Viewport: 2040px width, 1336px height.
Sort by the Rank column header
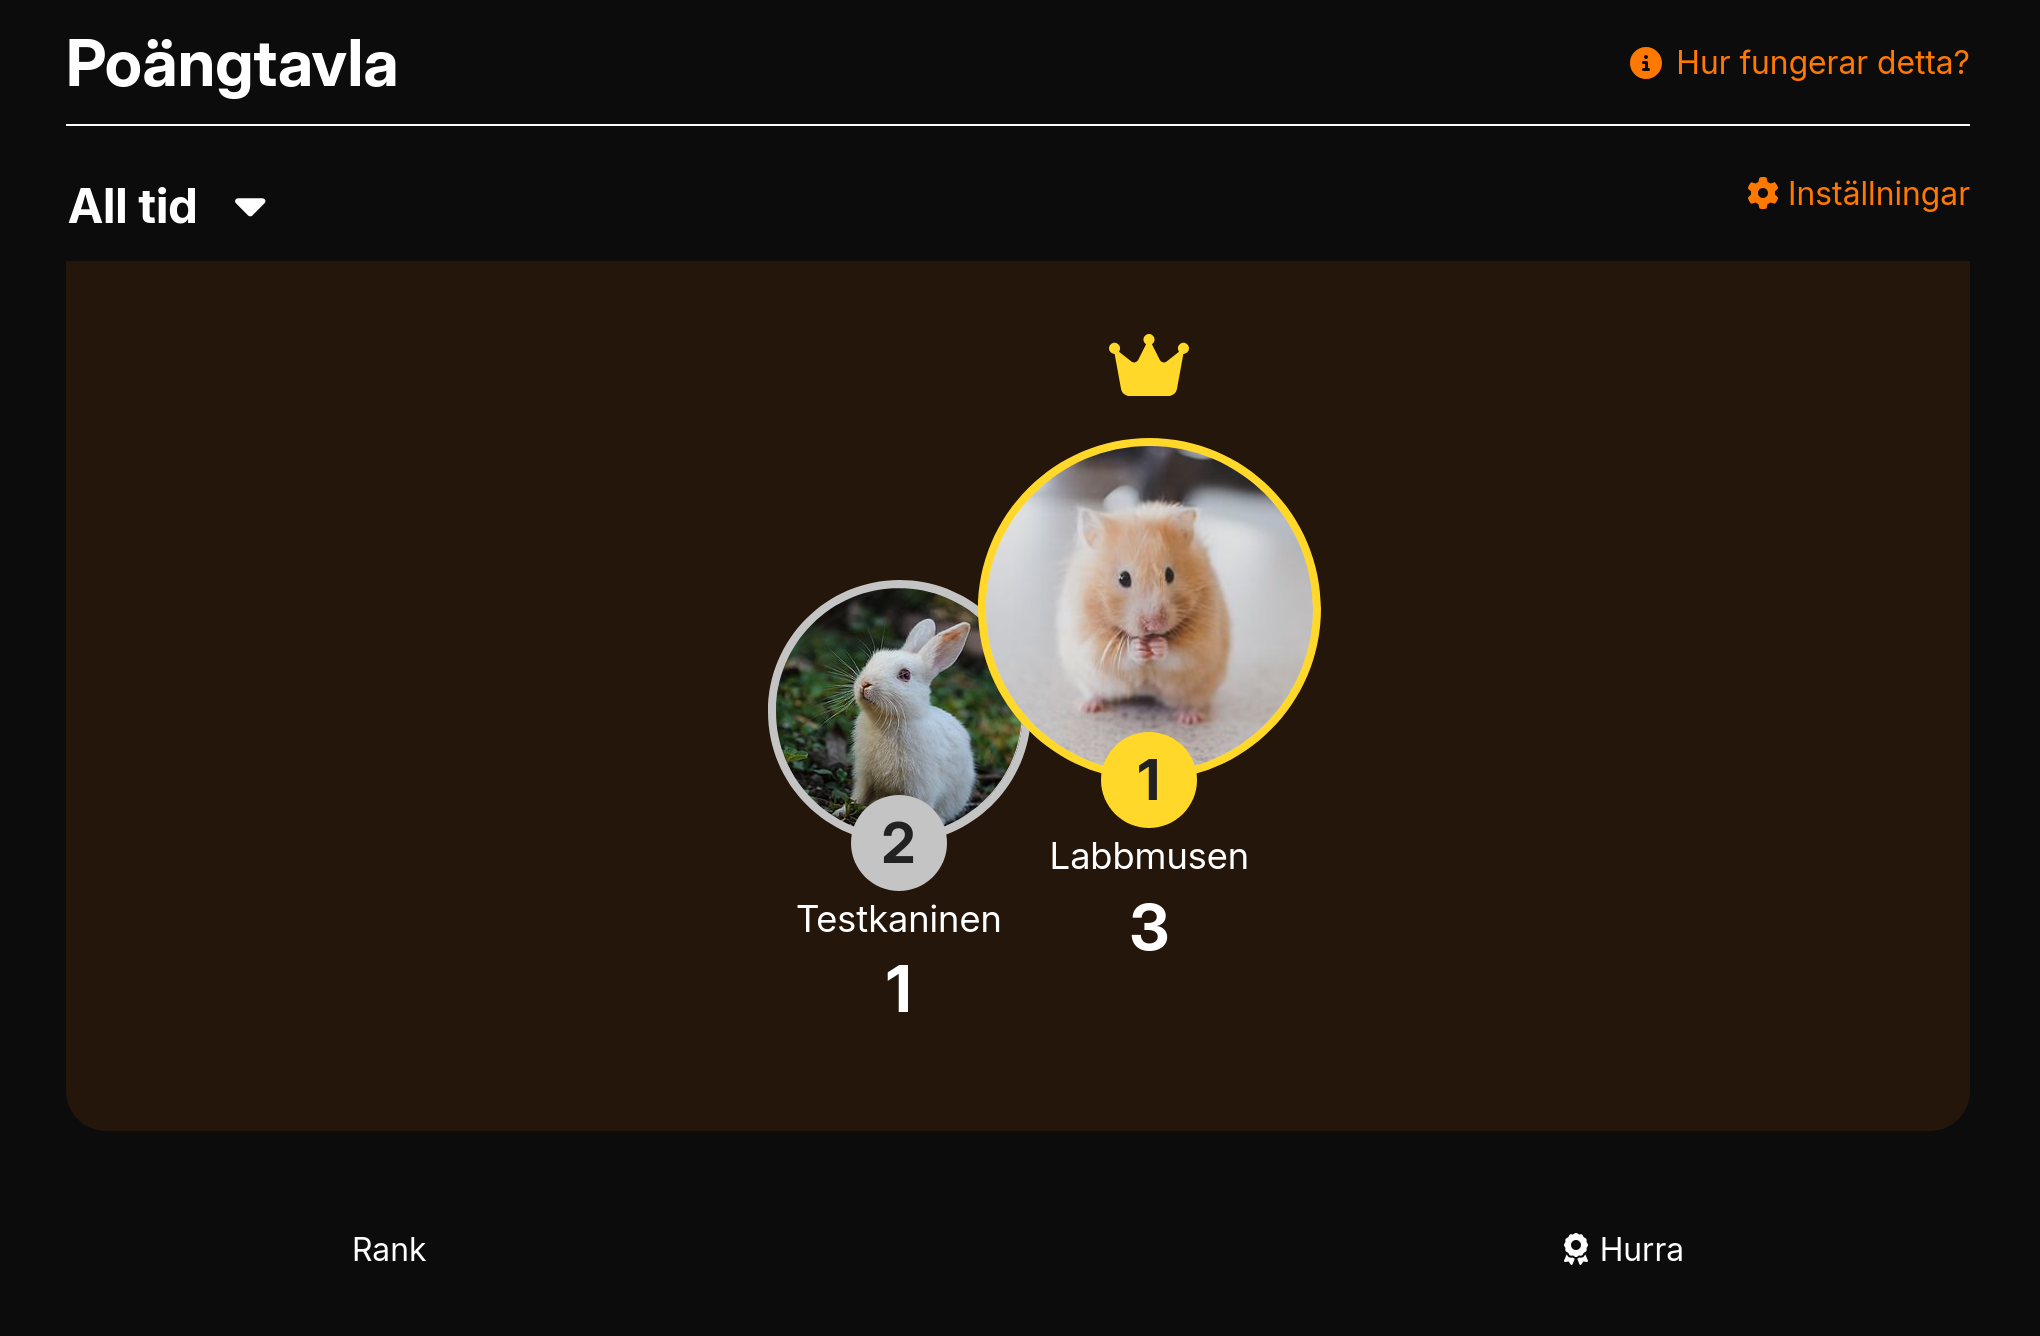coord(389,1249)
